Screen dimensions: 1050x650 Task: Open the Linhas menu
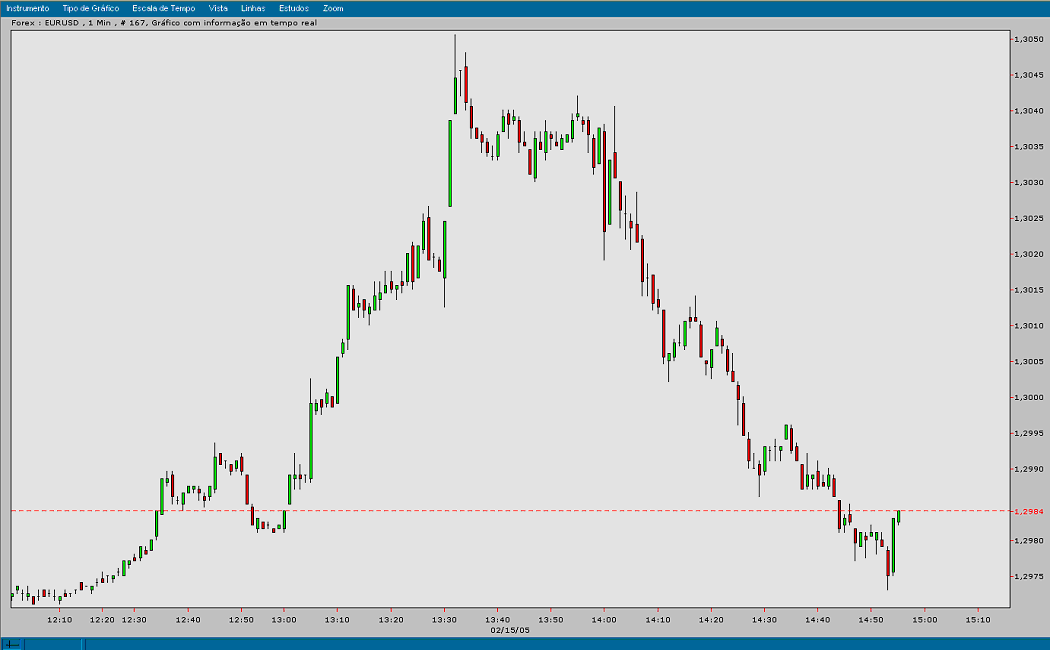(252, 7)
